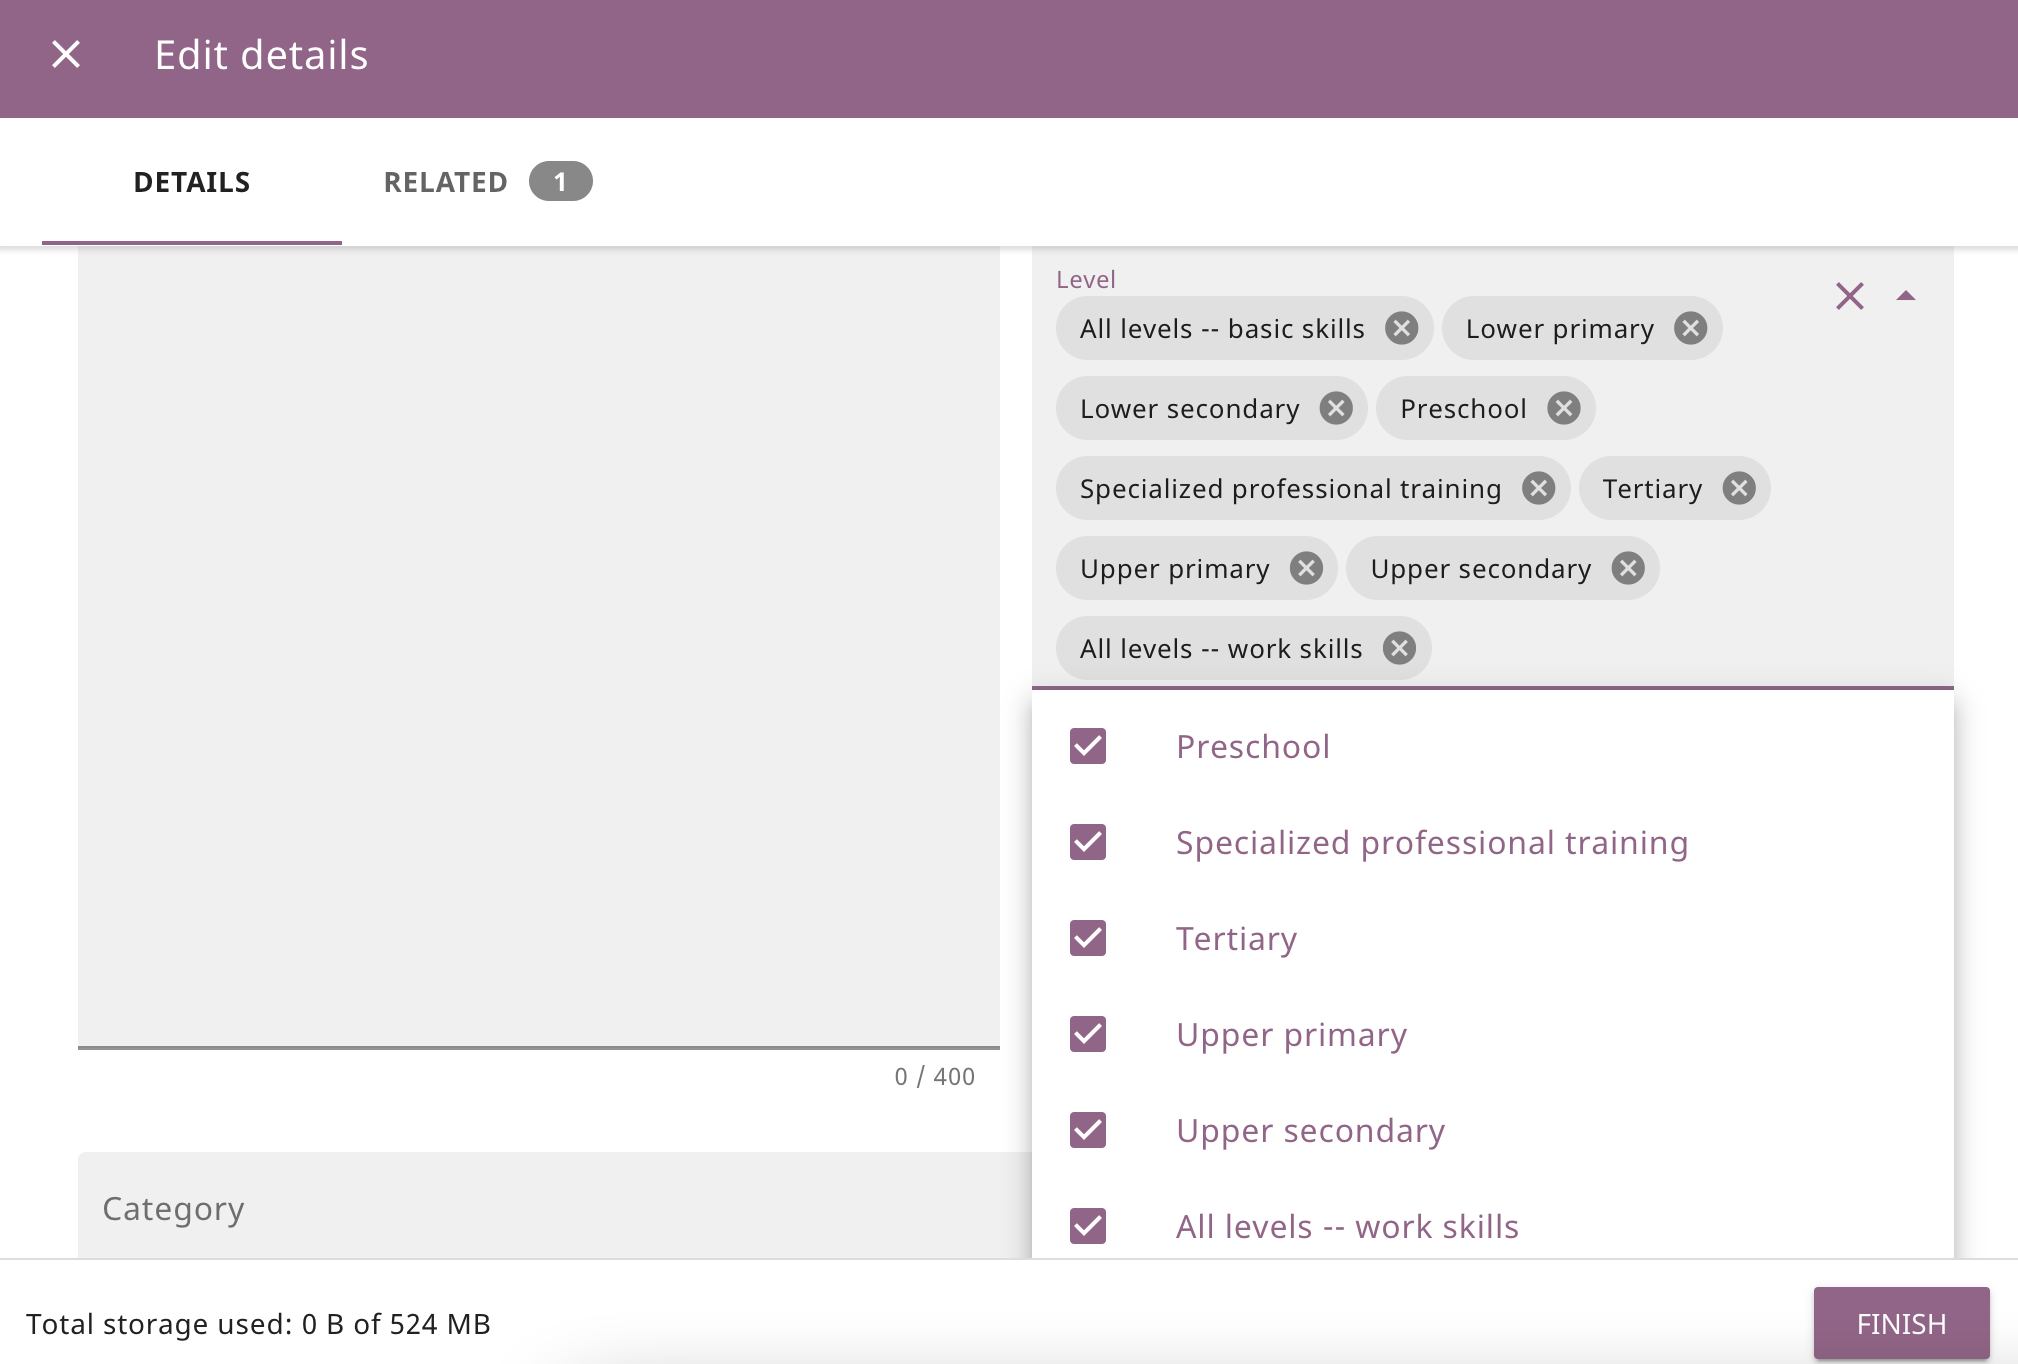Uncheck the Upper primary checkbox

1087,1034
